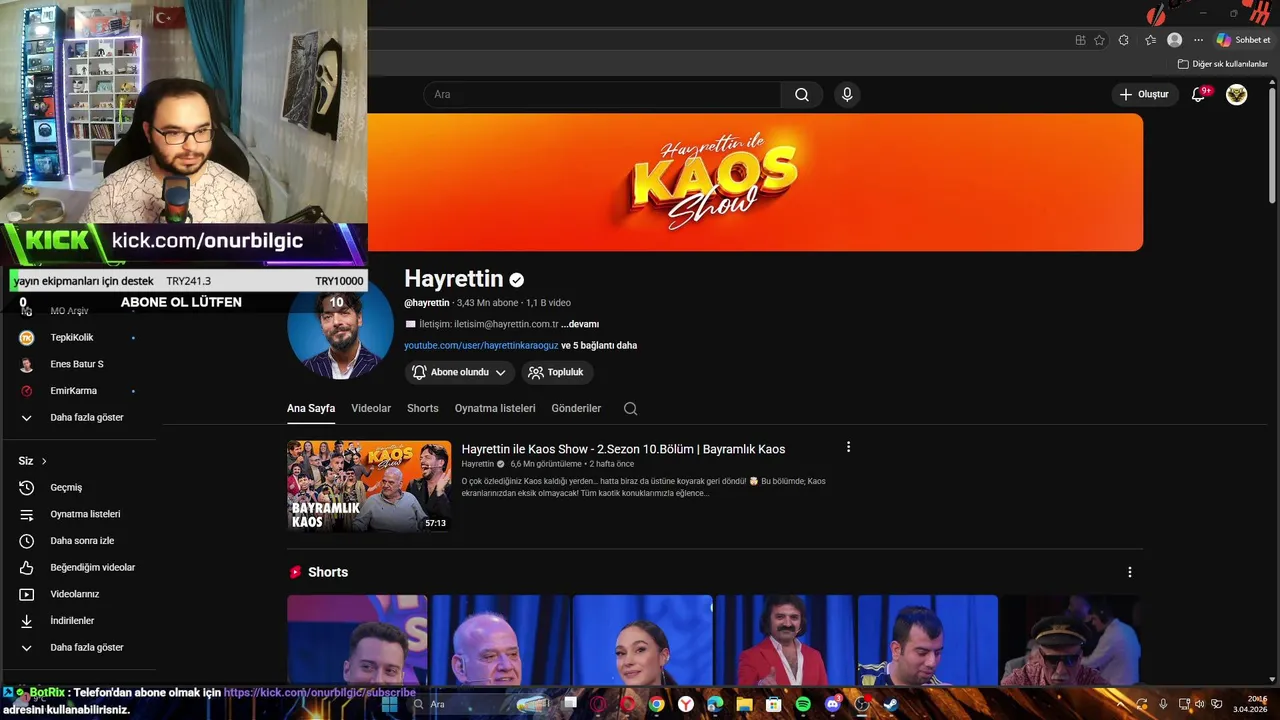This screenshot has width=1280, height=720.
Task: Open the YouTube notifications bell
Action: [x=1198, y=94]
